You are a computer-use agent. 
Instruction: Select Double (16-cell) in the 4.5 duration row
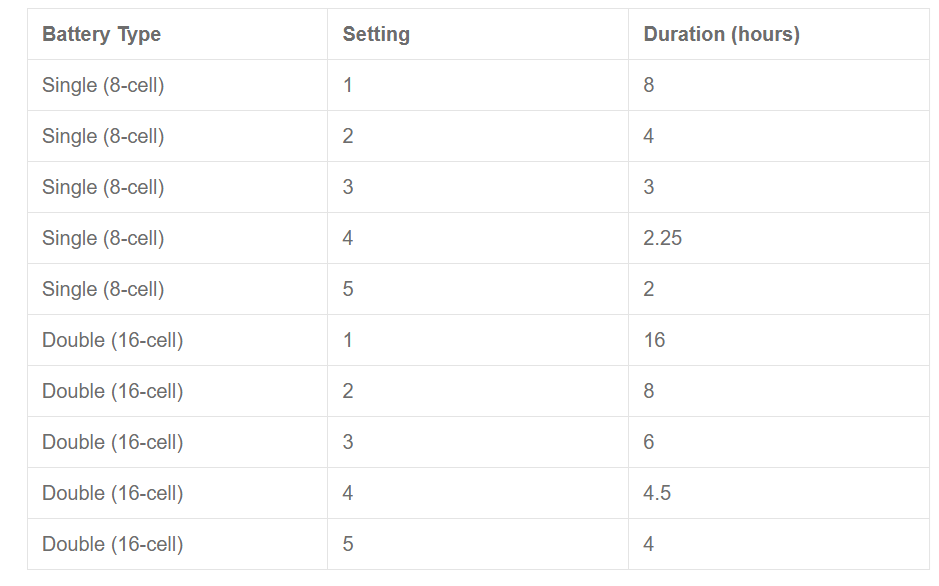[x=112, y=493]
